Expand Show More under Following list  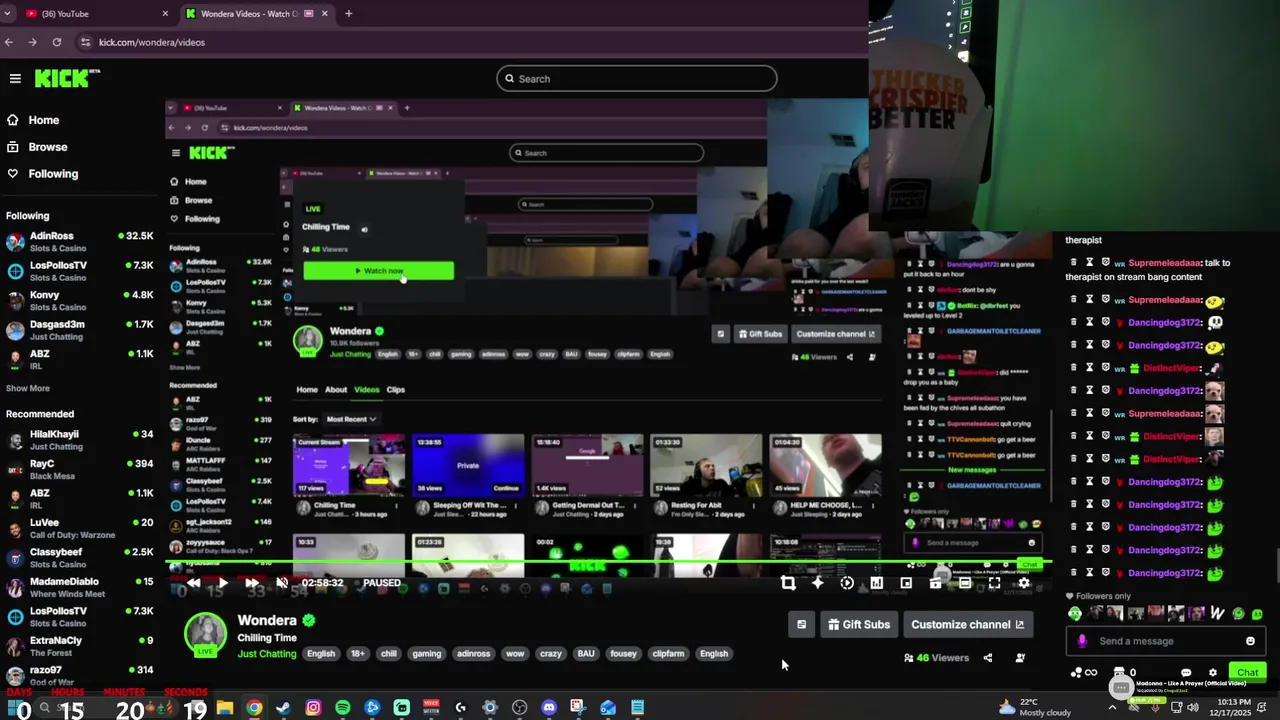tap(28, 388)
